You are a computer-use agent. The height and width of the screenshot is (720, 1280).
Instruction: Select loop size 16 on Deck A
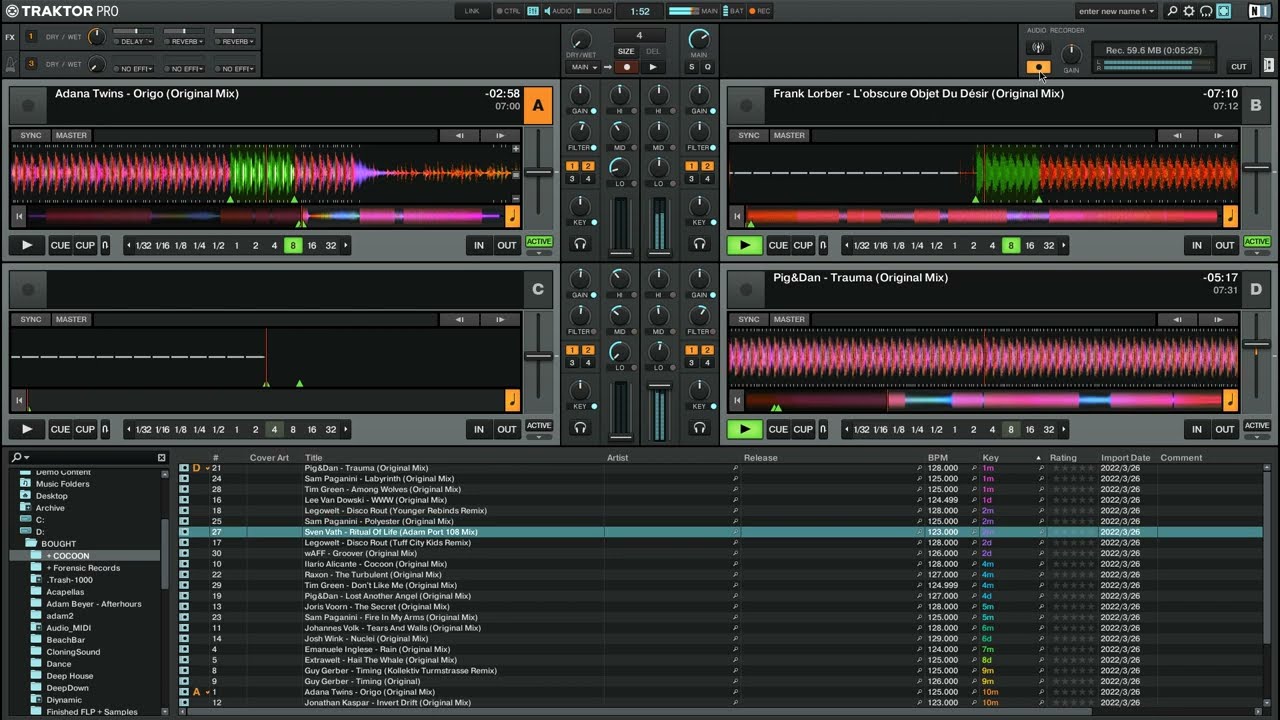(312, 245)
